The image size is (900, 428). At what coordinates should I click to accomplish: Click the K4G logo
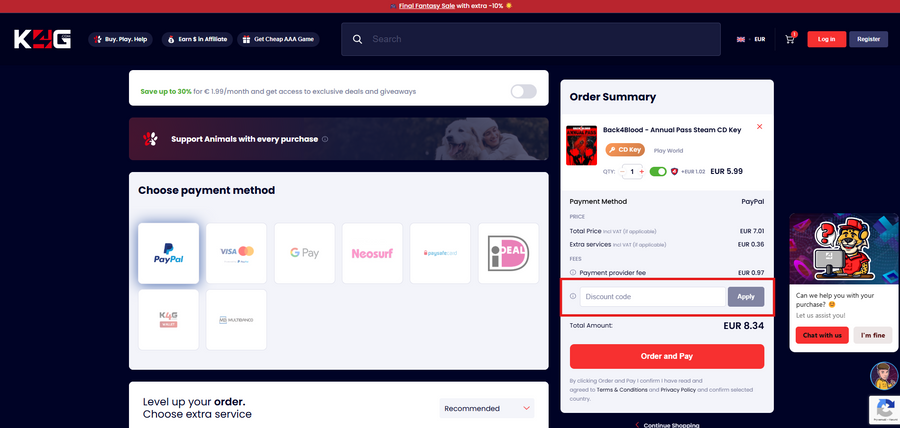(42, 39)
